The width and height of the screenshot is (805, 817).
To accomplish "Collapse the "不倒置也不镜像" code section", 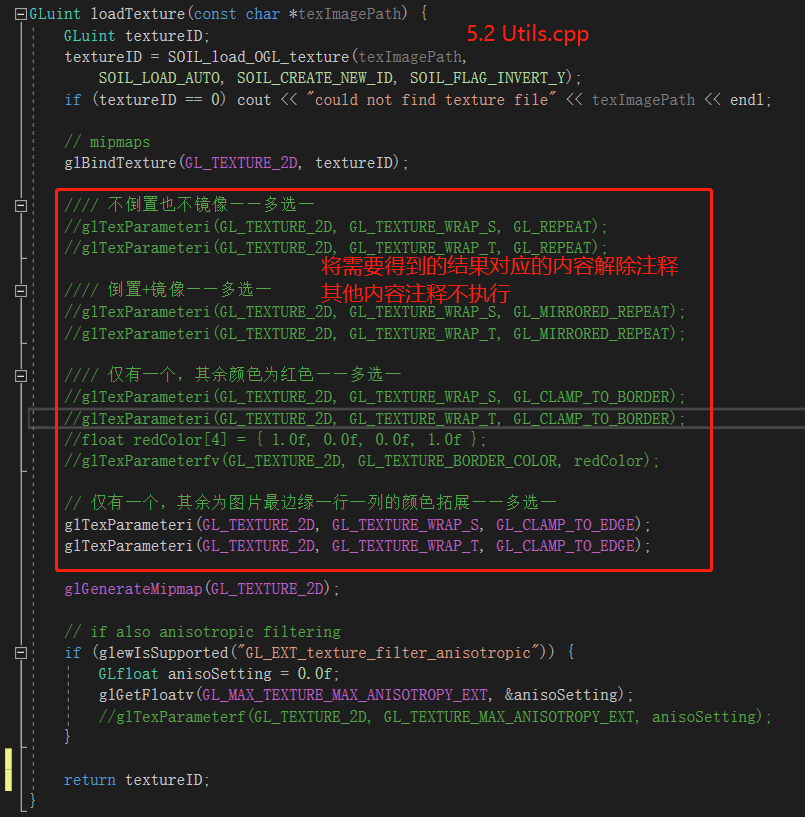I will pyautogui.click(x=20, y=206).
